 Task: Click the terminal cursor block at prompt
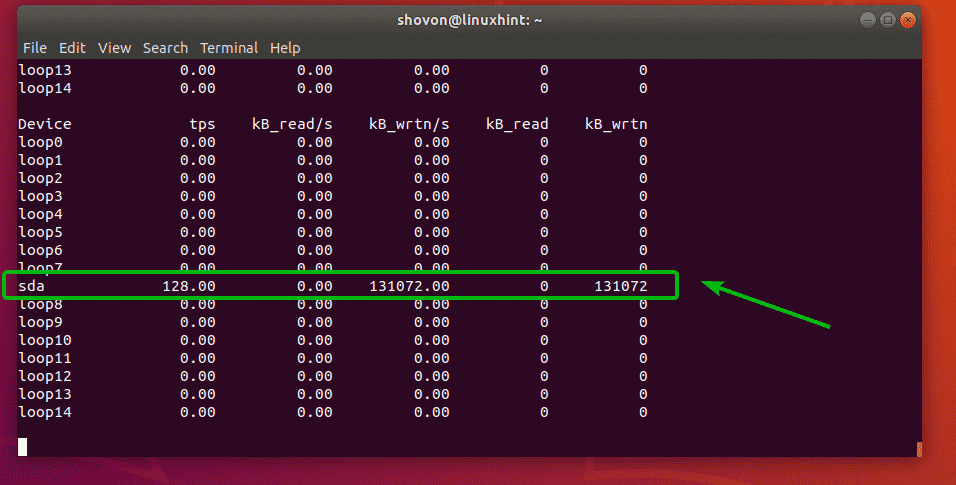coord(23,447)
